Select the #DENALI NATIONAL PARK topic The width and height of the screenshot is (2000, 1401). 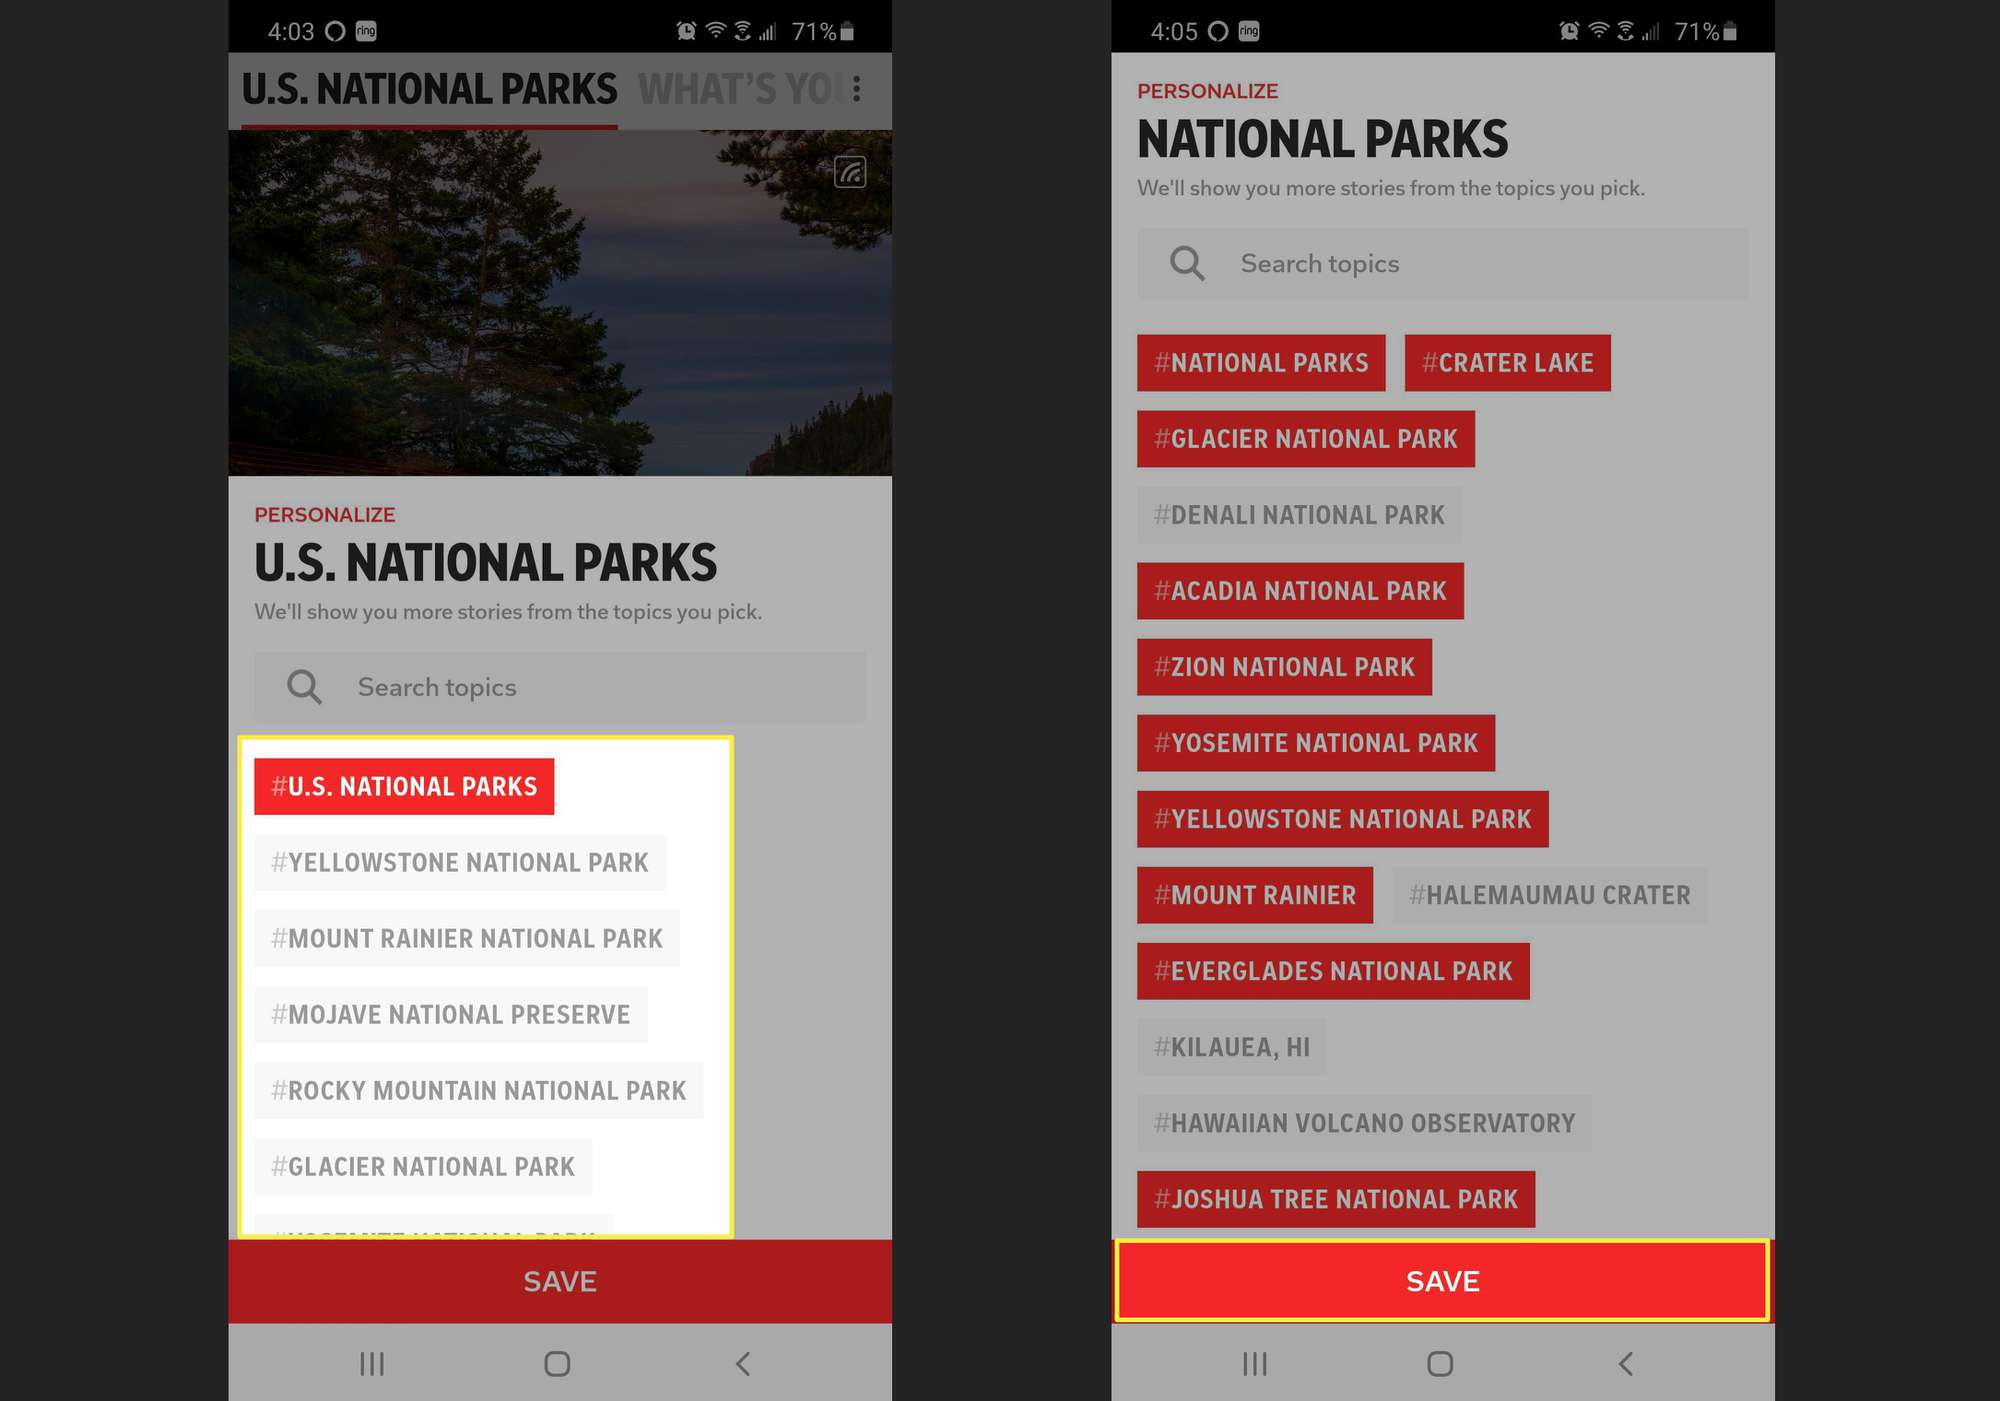[1299, 514]
